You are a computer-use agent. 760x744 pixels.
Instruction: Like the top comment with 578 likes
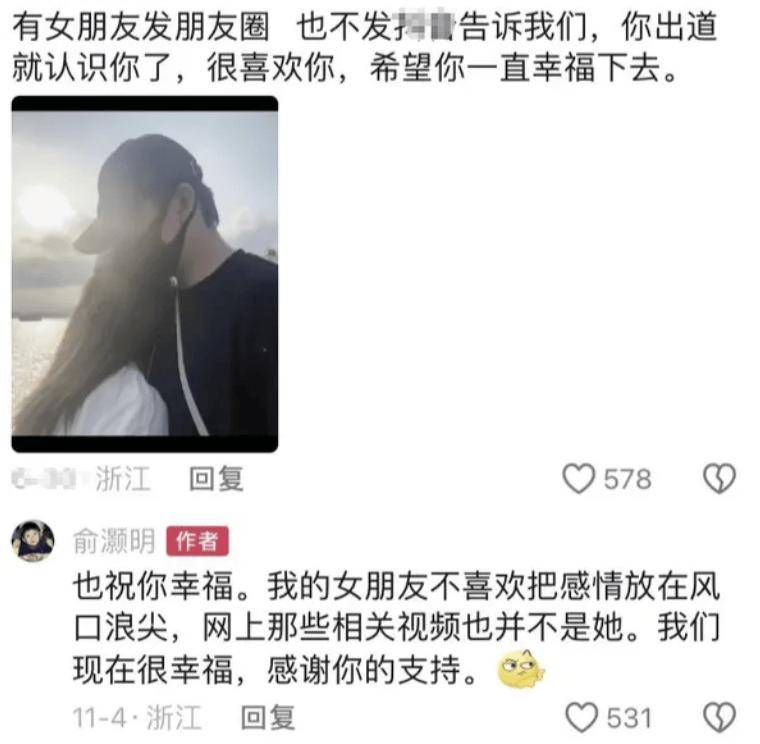pos(579,479)
